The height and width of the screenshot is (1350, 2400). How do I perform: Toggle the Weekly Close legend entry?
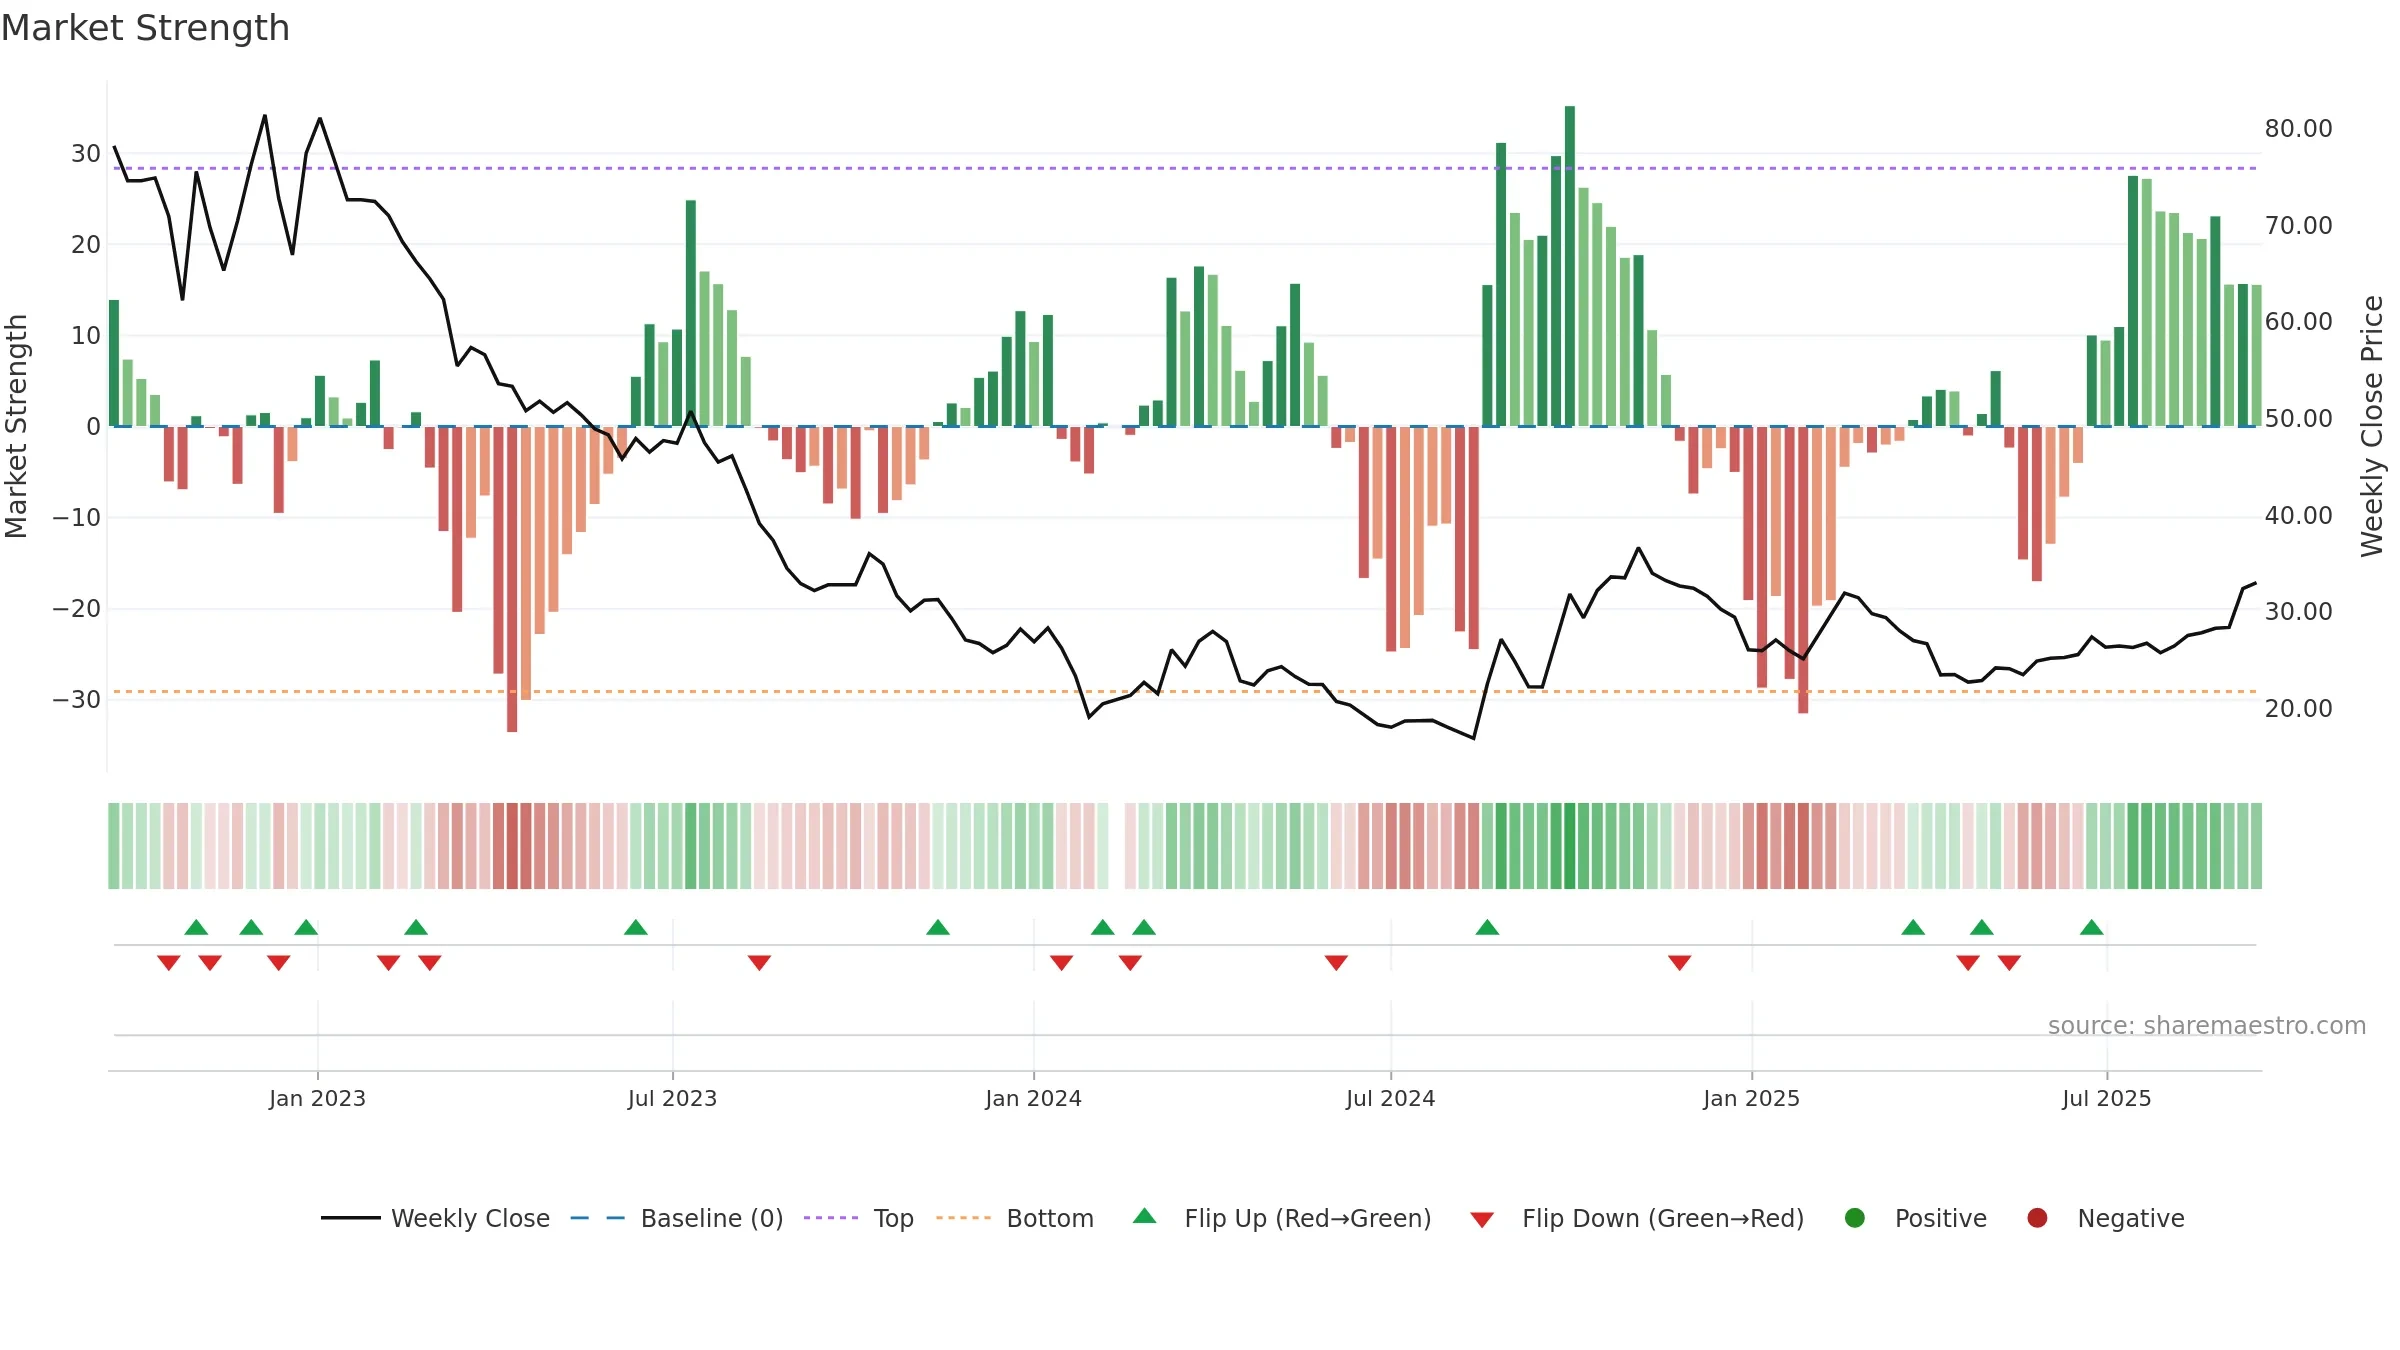[435, 1218]
